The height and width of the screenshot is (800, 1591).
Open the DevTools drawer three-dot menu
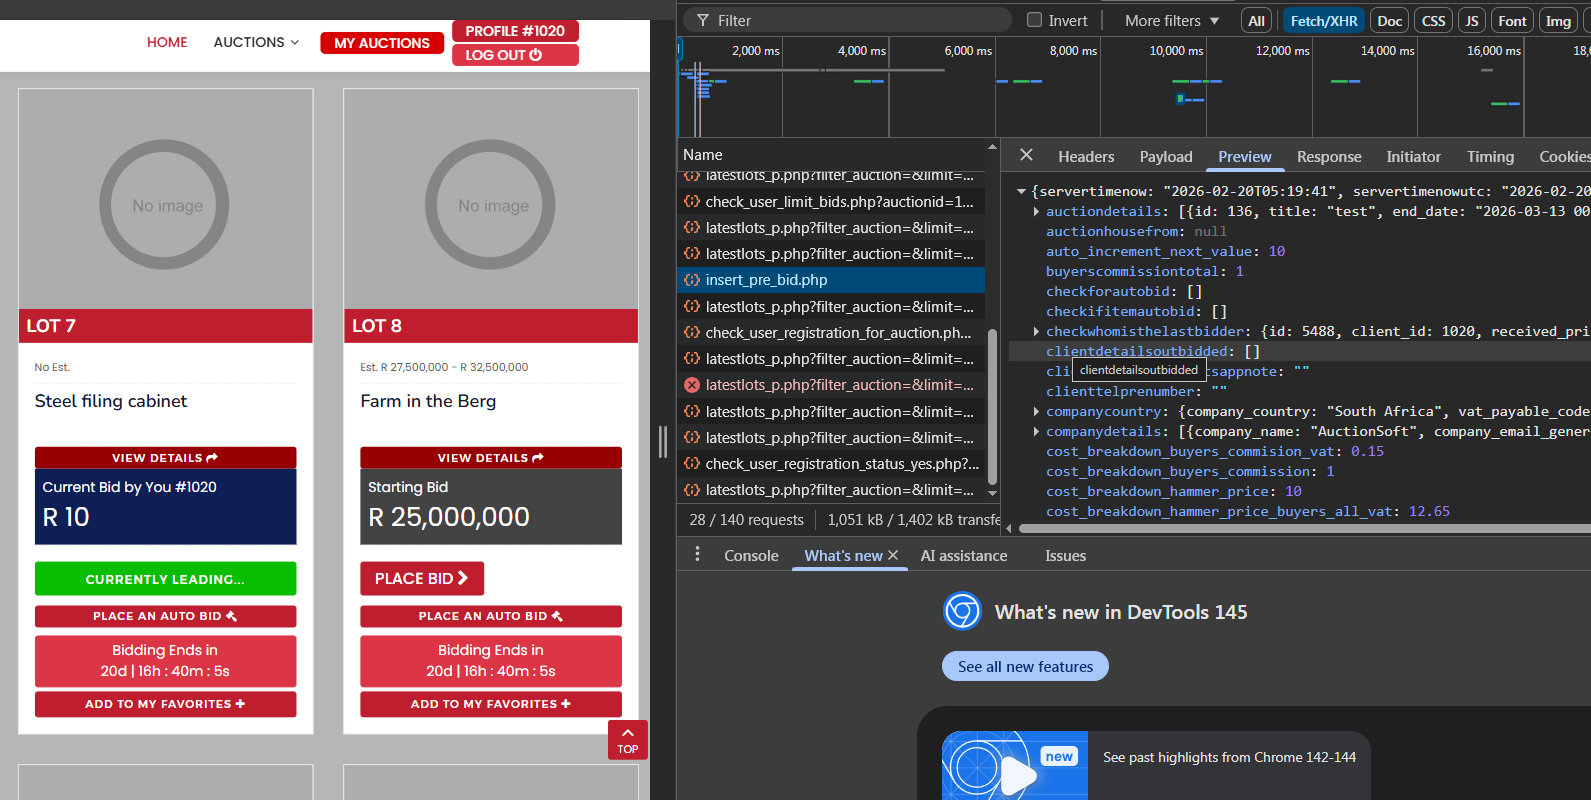coord(697,555)
